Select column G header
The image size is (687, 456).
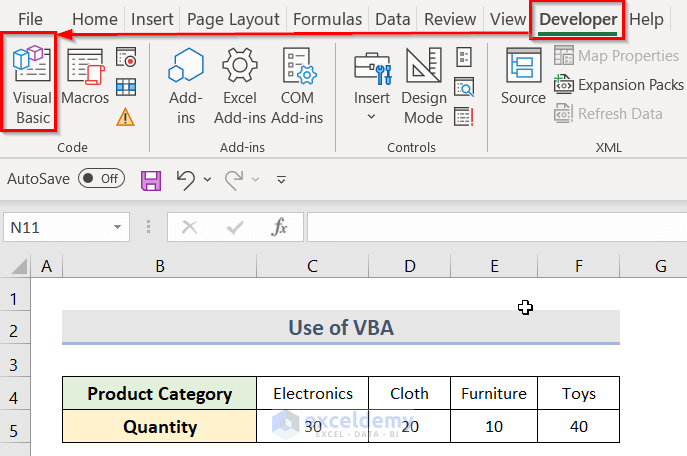(x=654, y=265)
